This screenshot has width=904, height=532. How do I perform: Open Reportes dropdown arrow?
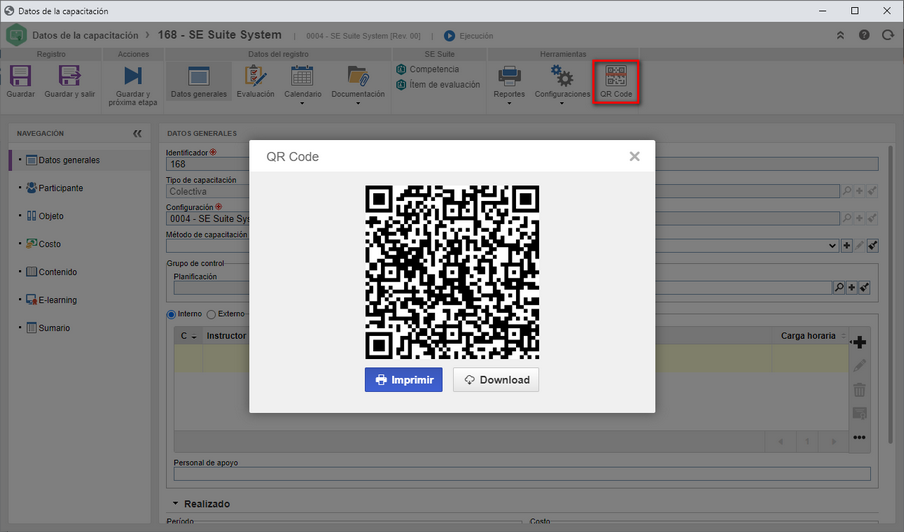[x=509, y=103]
